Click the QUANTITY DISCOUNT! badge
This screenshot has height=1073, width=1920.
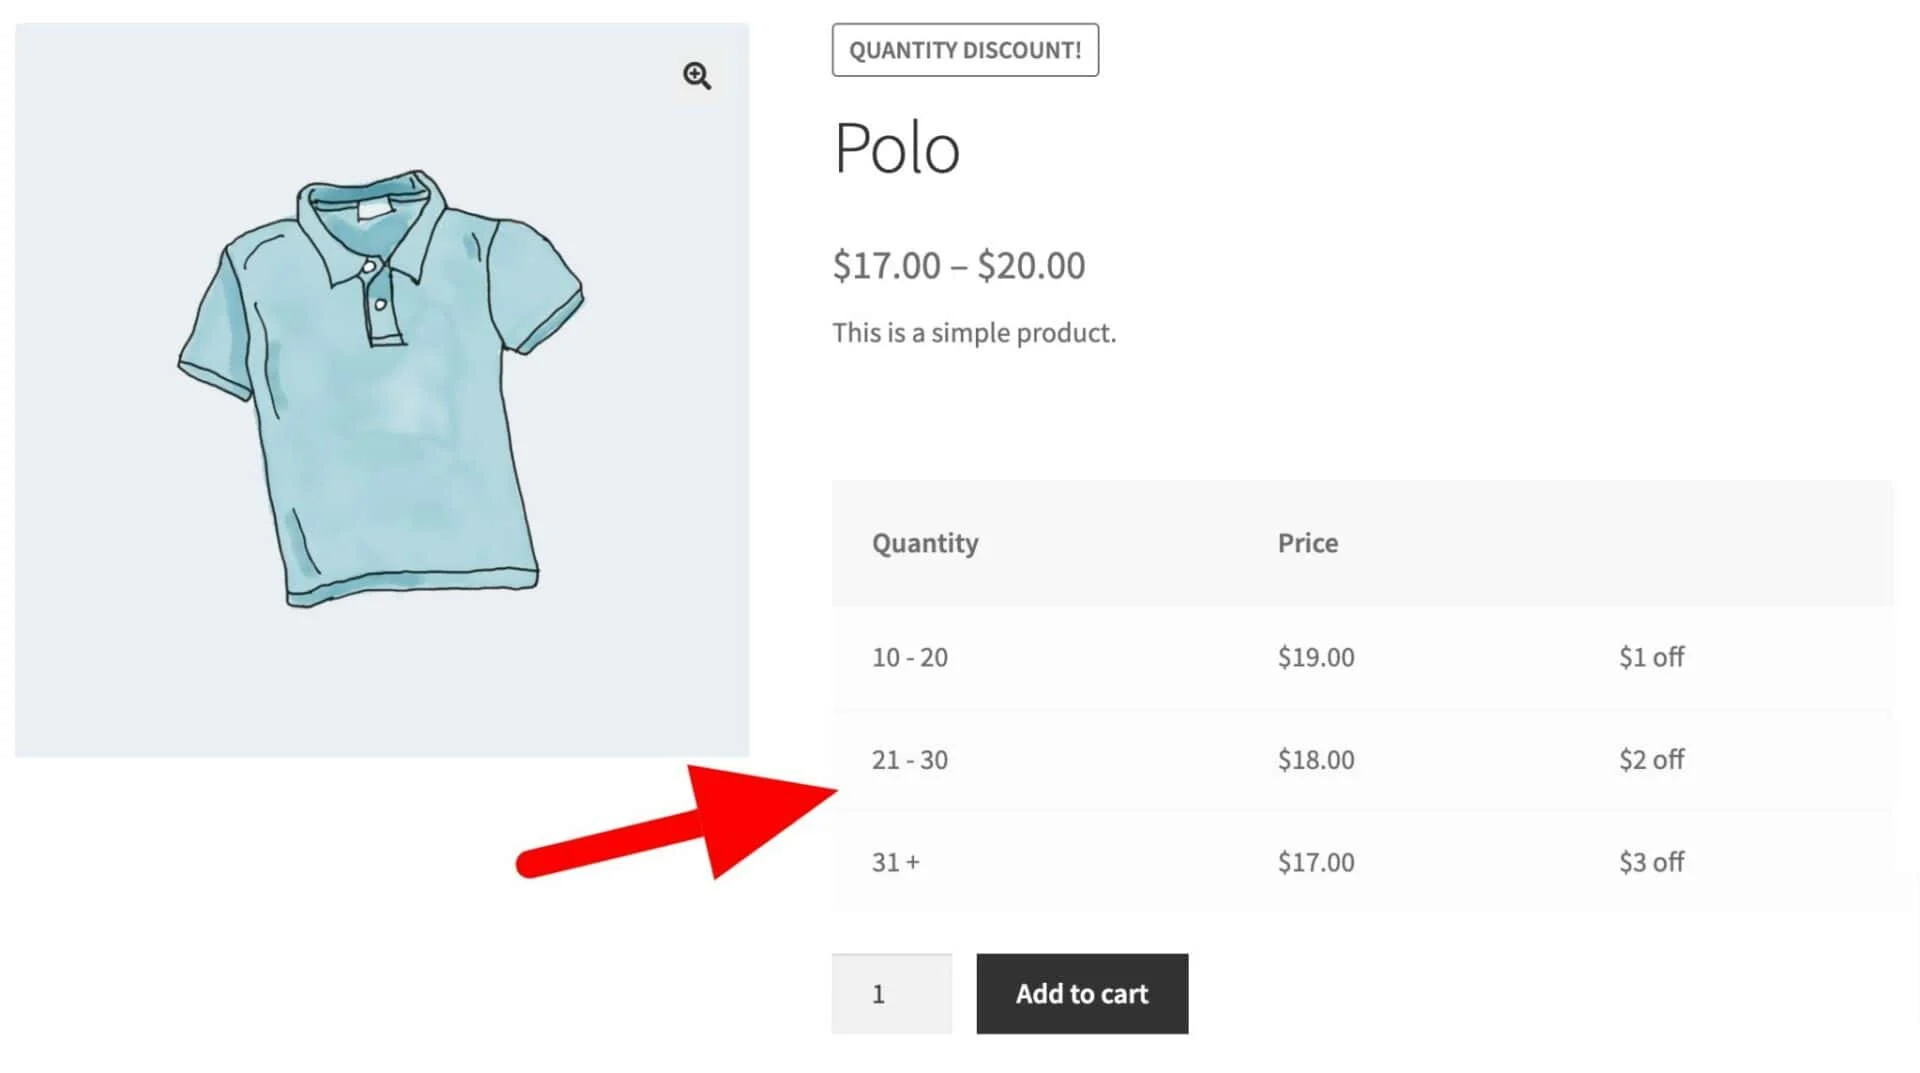[x=965, y=50]
